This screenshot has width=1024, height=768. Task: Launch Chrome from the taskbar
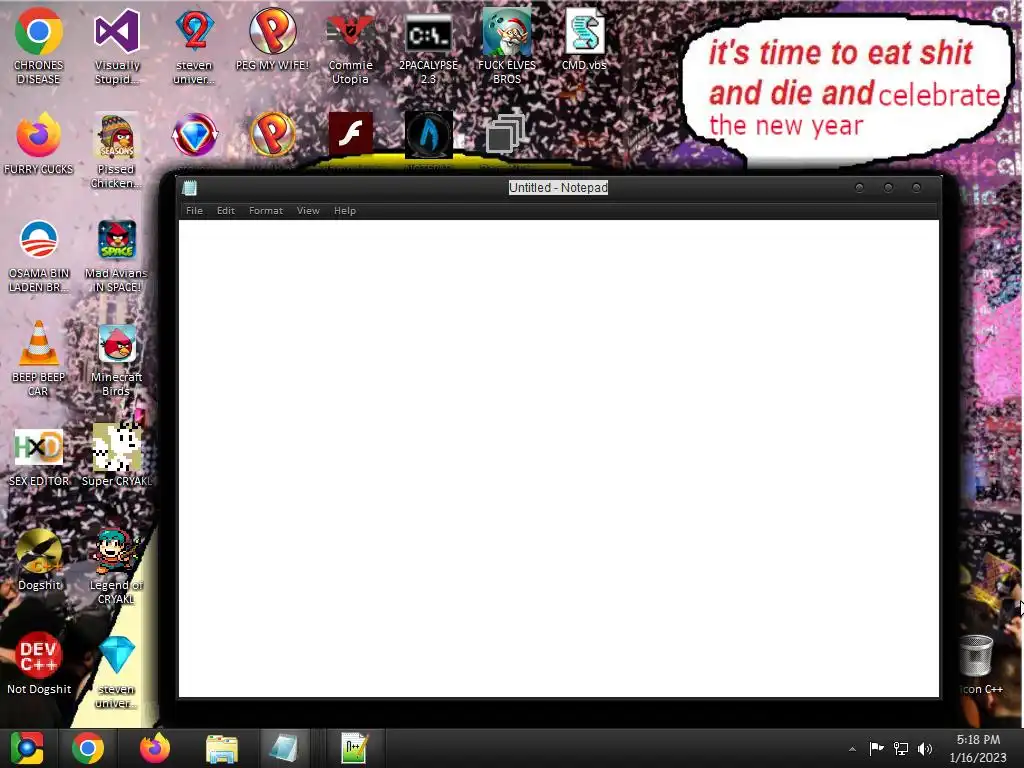[x=88, y=748]
